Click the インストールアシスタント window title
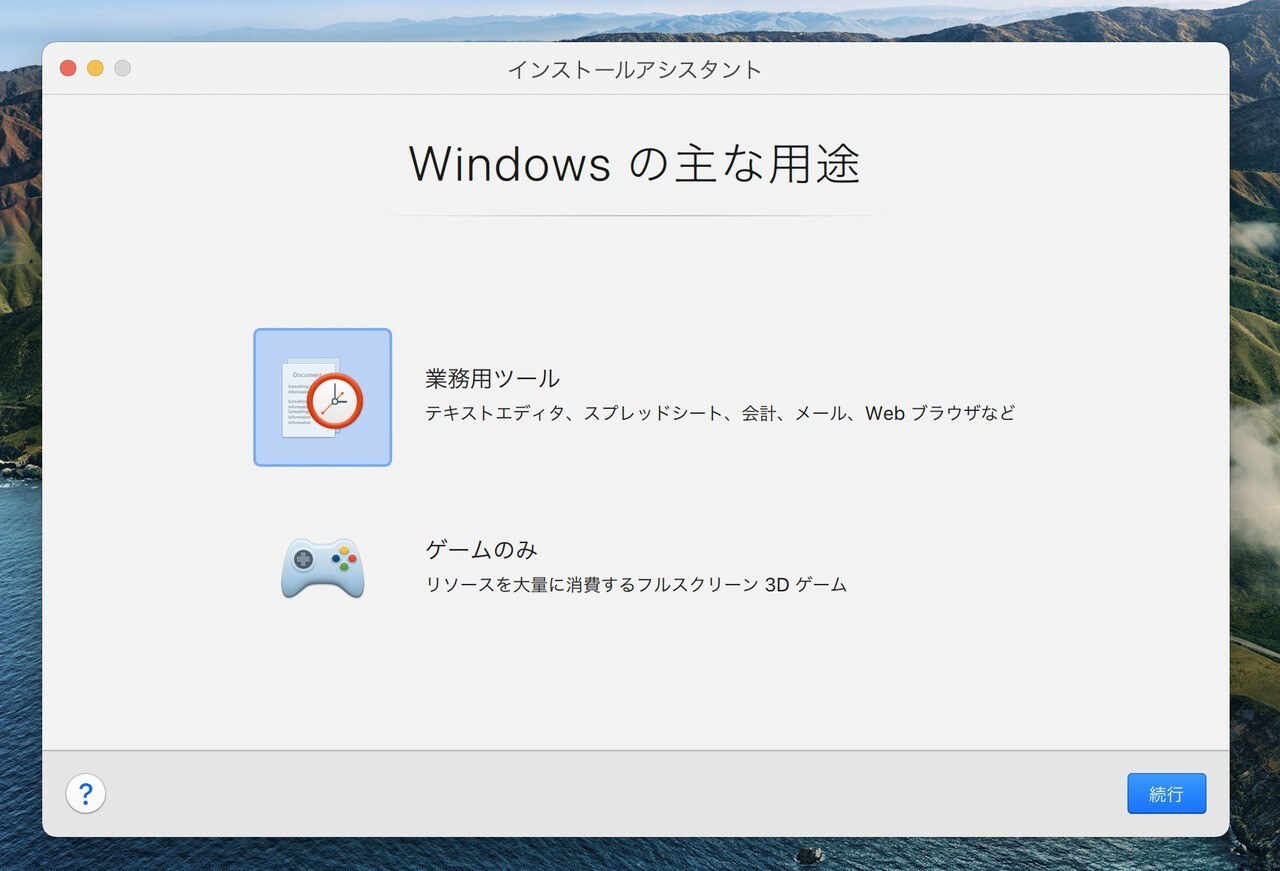Screen dimensions: 1280x871 coord(635,69)
